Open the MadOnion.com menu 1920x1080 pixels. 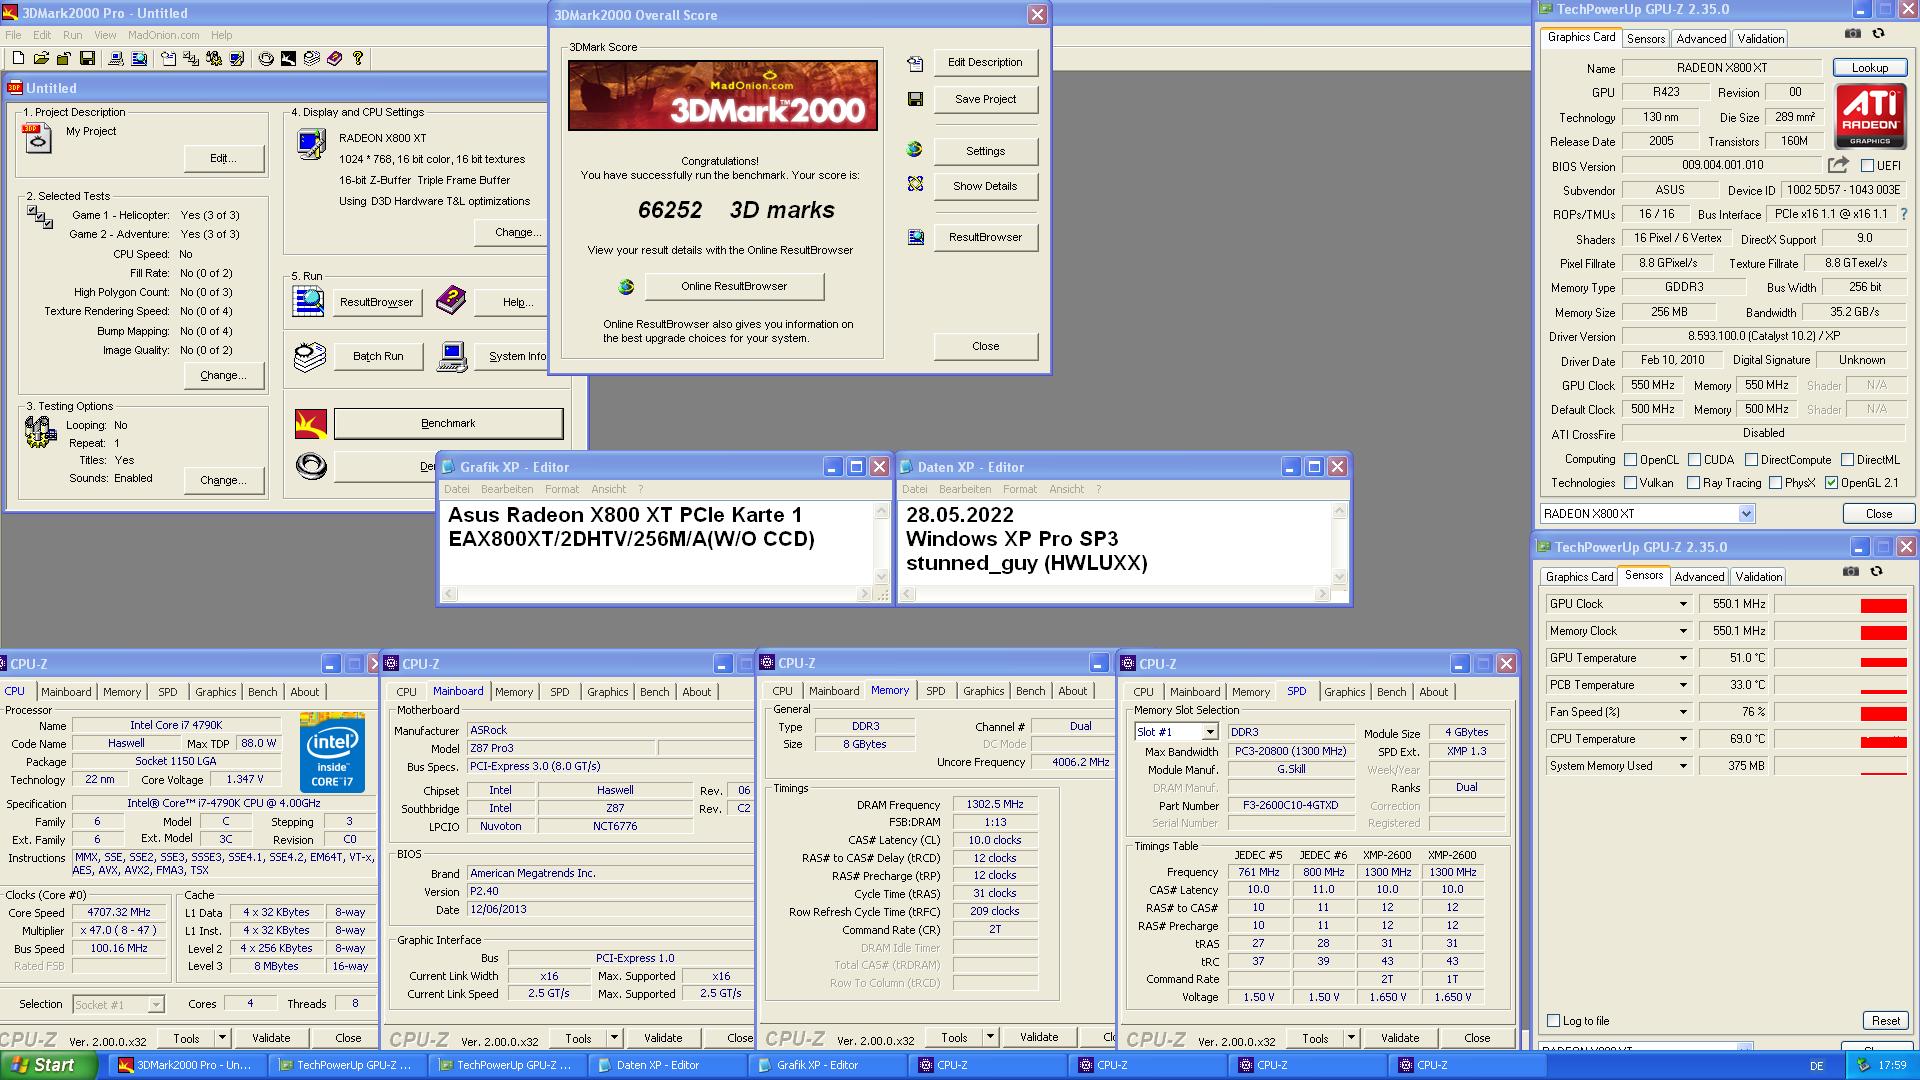pos(163,35)
